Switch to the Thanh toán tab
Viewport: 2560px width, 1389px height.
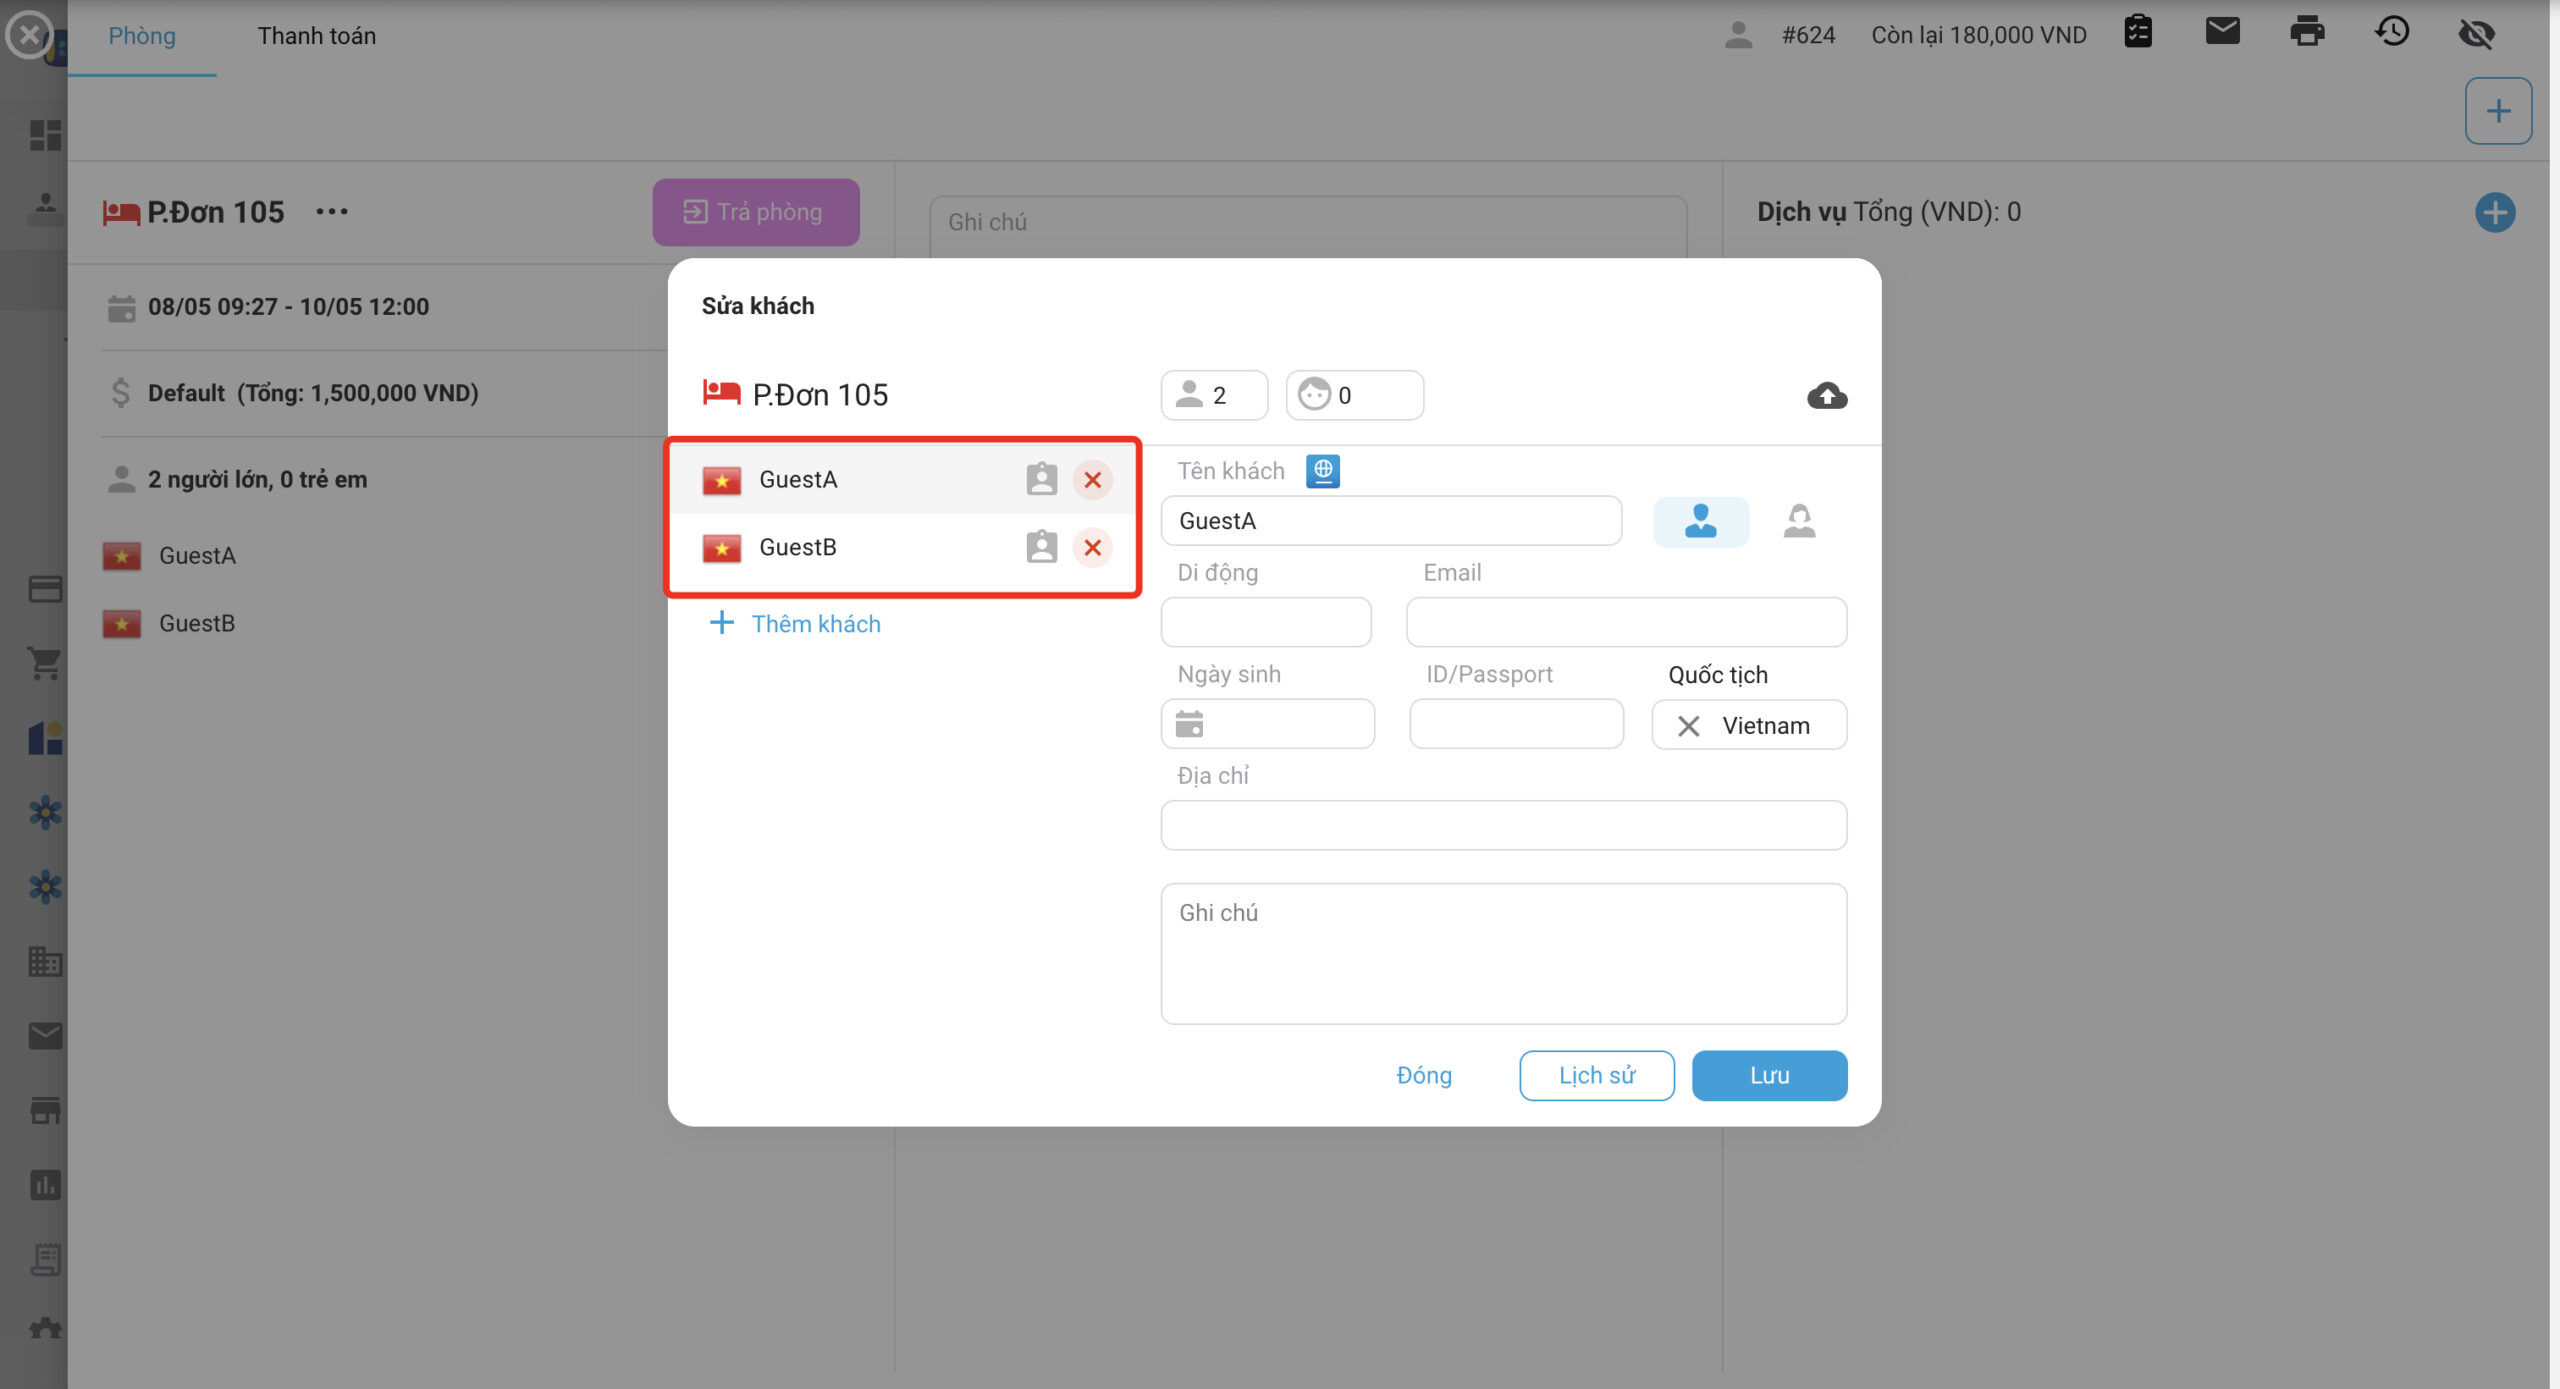click(316, 36)
